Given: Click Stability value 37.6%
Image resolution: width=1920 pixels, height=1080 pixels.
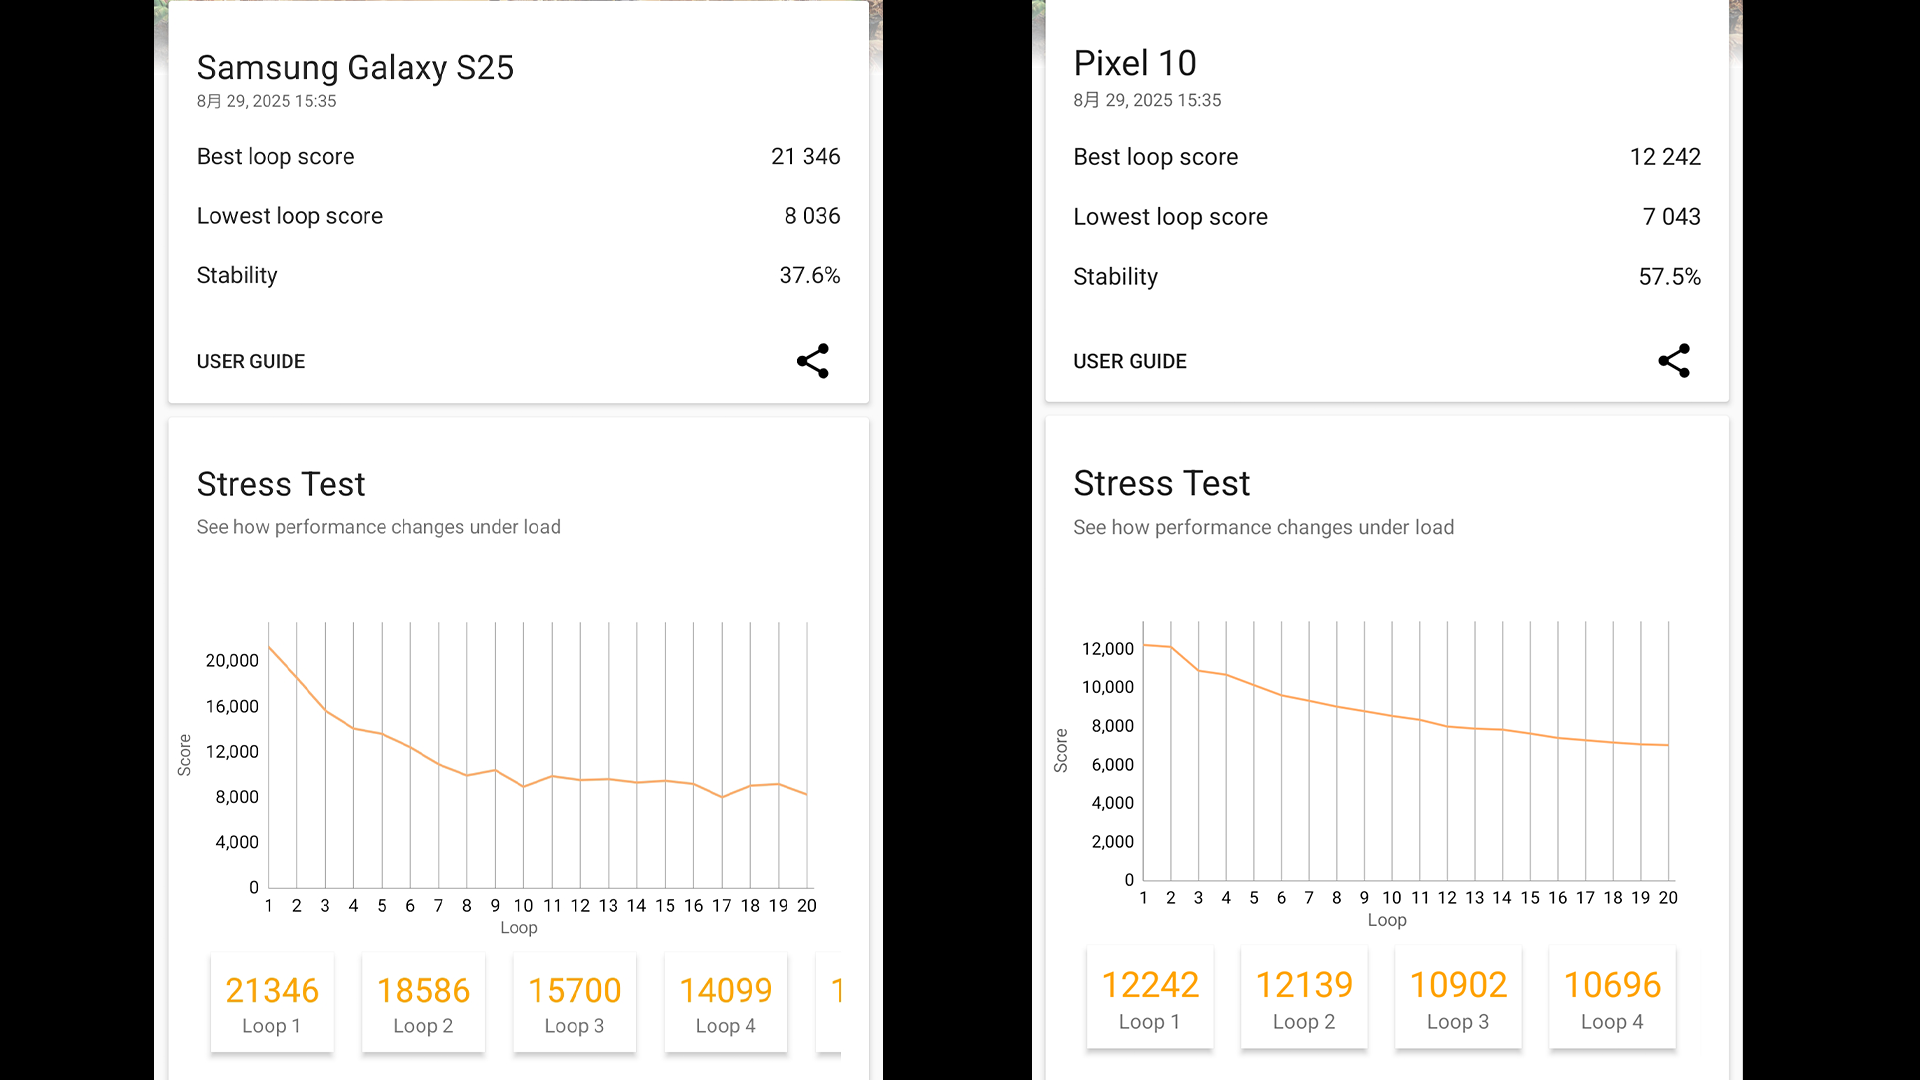Looking at the screenshot, I should pos(809,275).
